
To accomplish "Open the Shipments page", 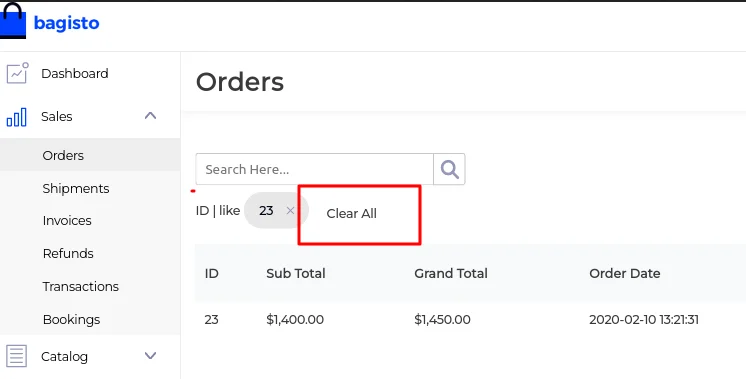I will [x=76, y=188].
